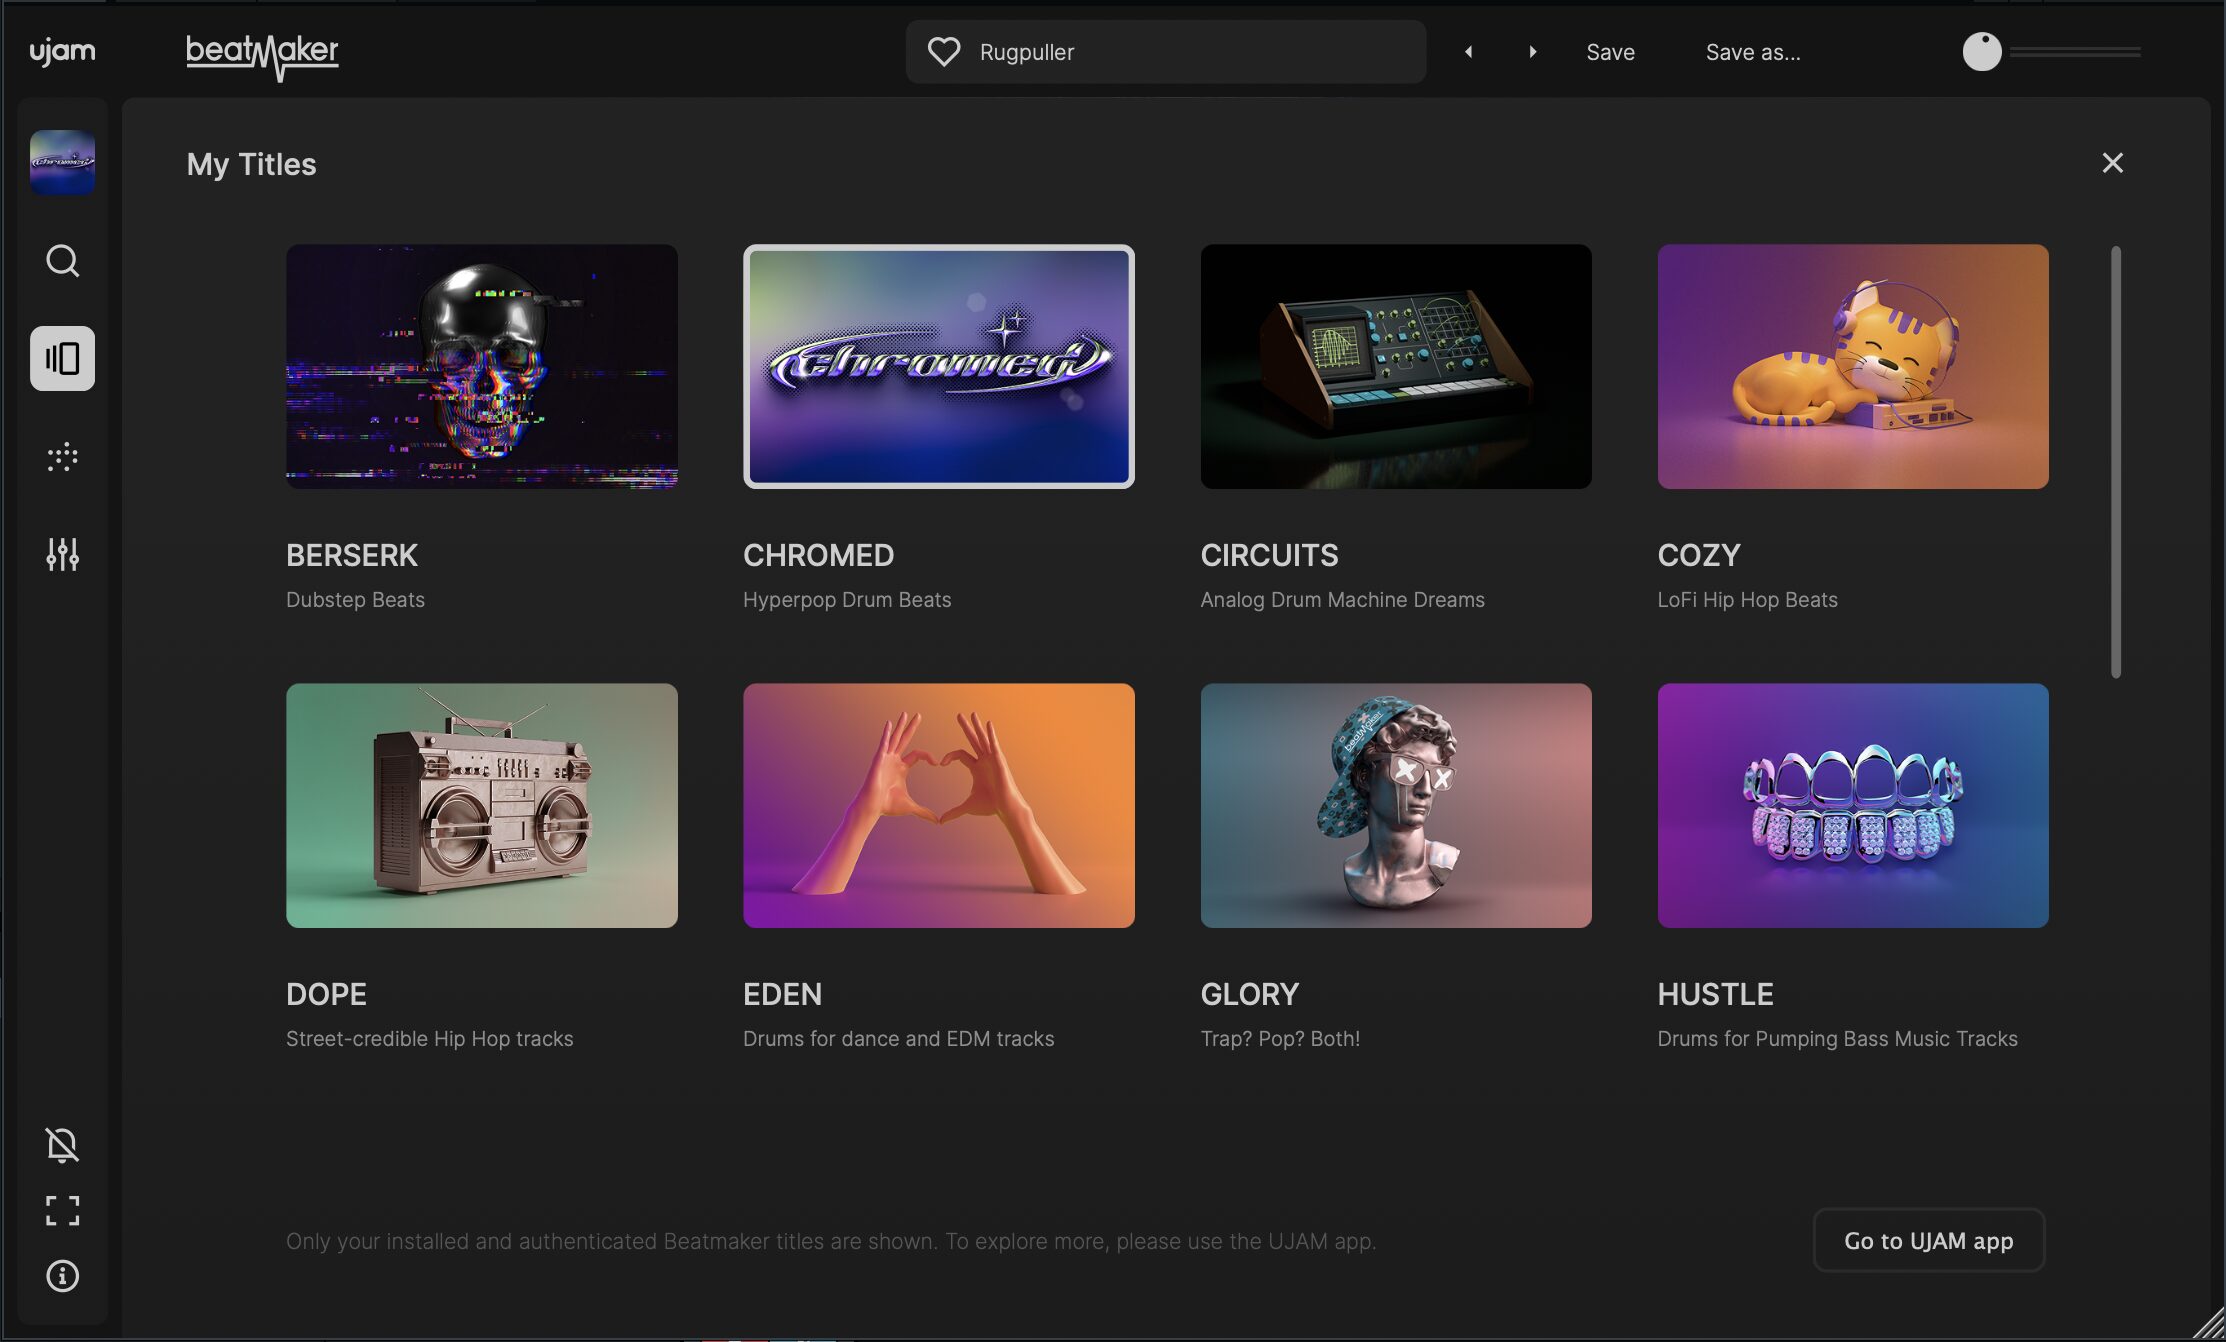Image resolution: width=2226 pixels, height=1342 pixels.
Task: Close the My Titles panel
Action: click(2112, 163)
